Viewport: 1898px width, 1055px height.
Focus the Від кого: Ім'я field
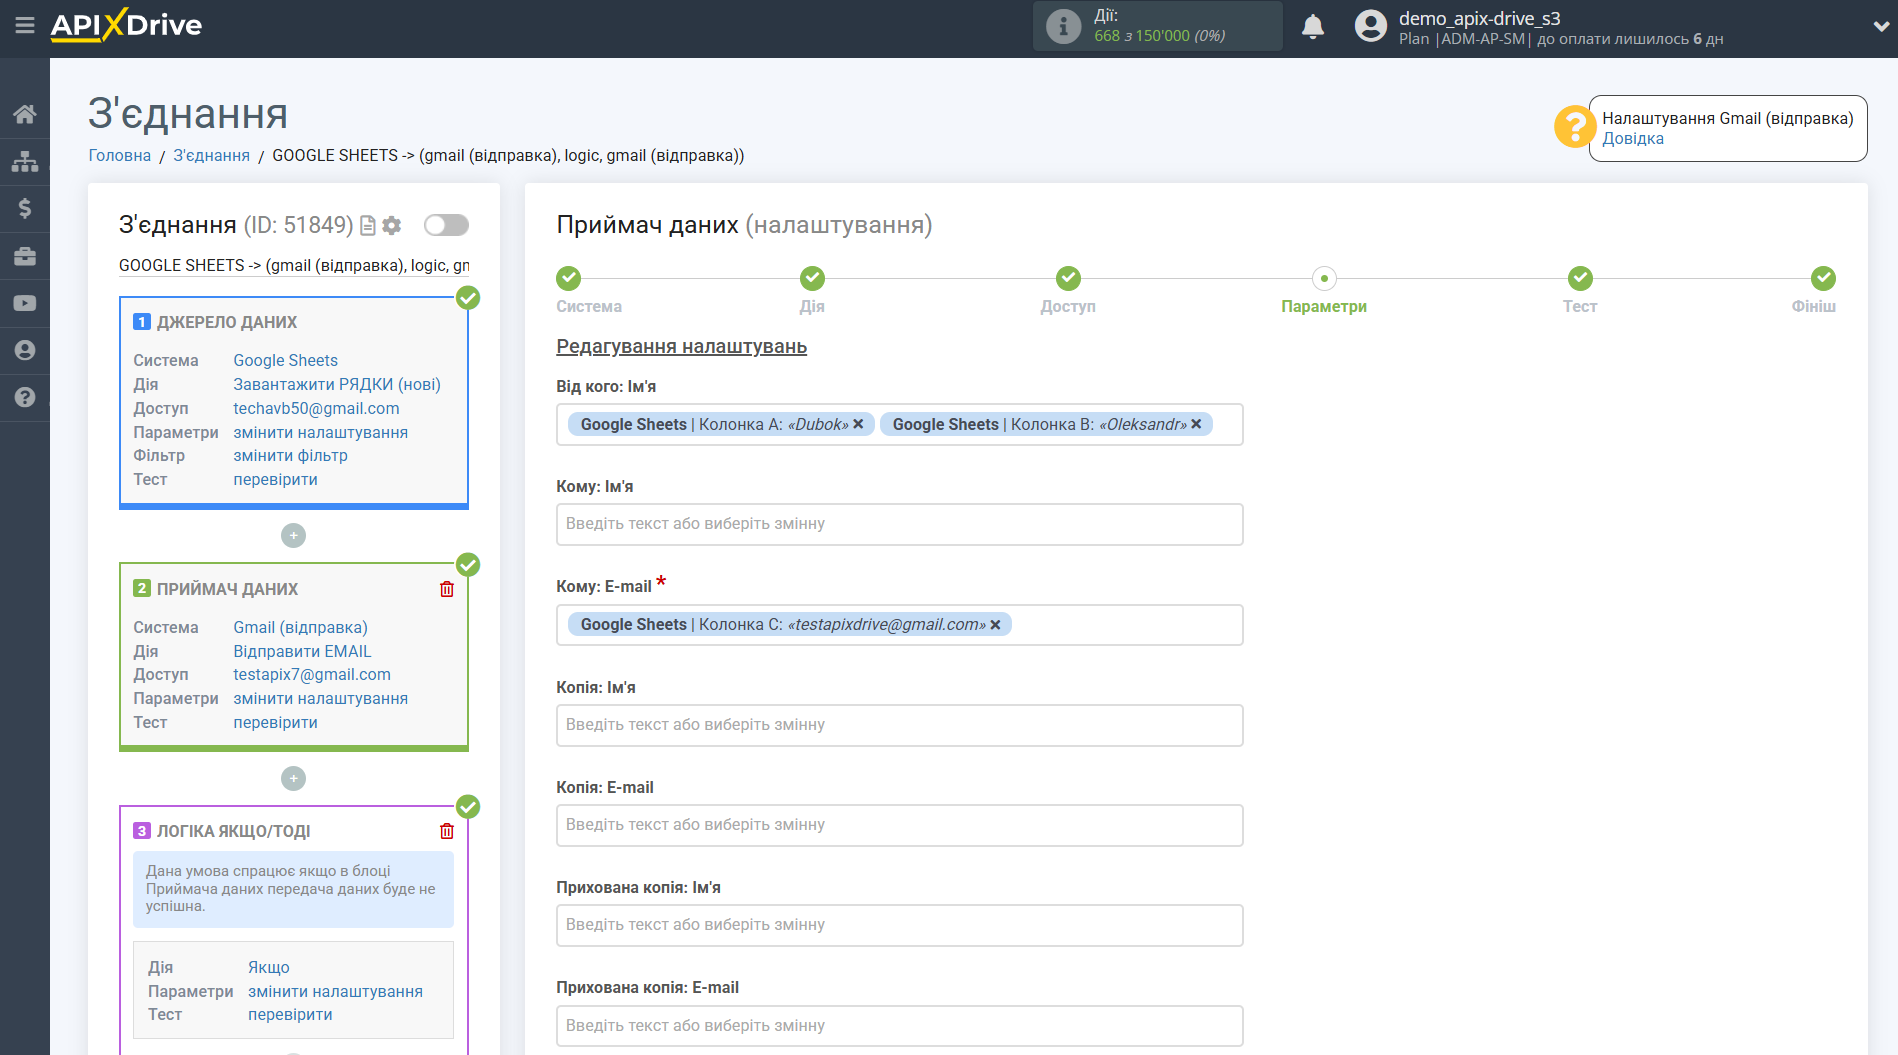click(x=900, y=425)
